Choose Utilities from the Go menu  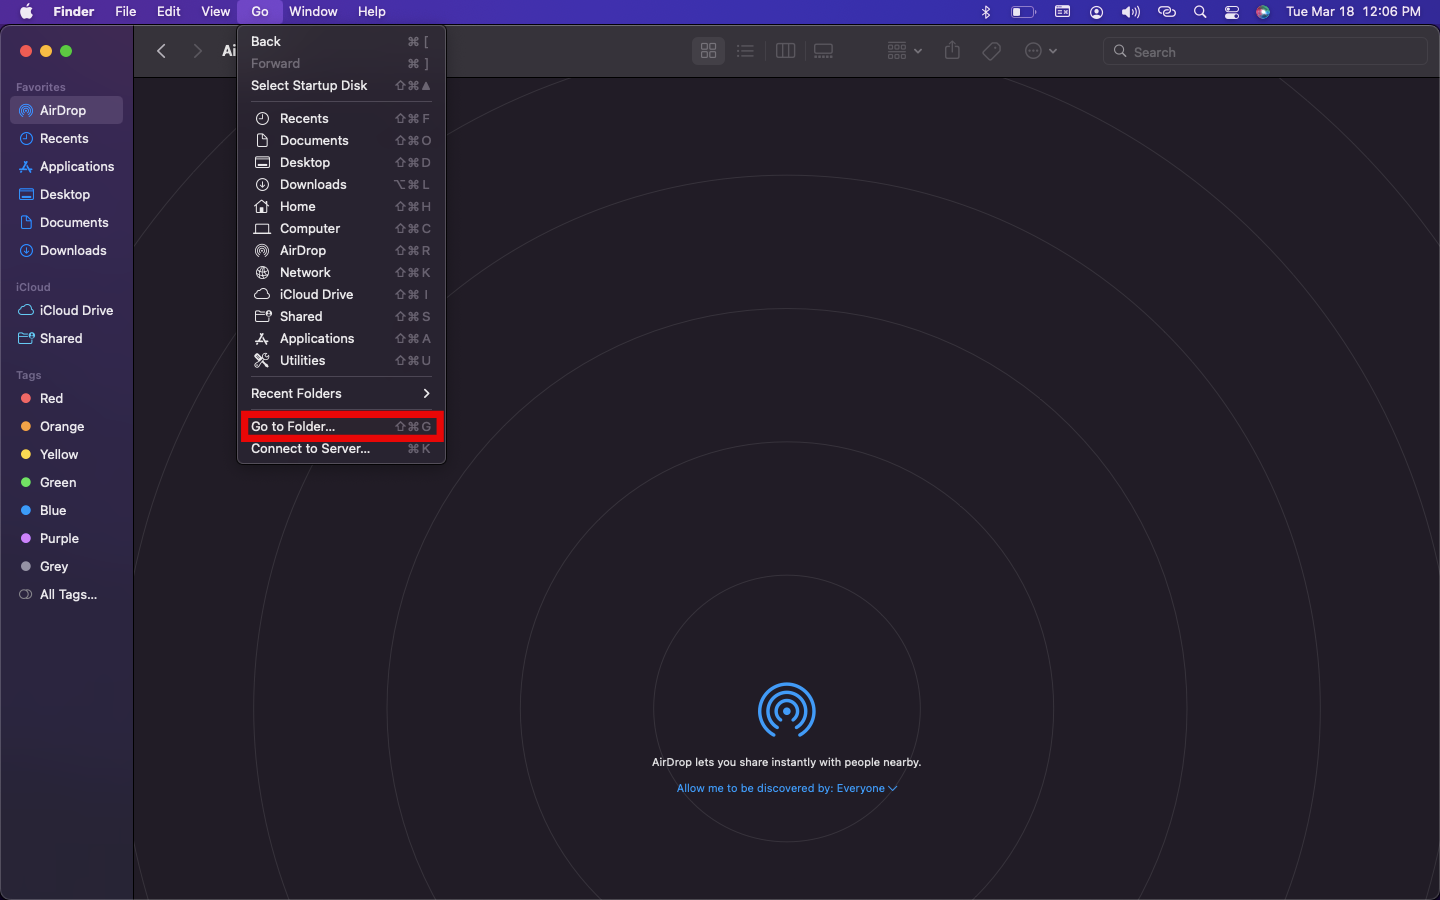click(x=341, y=360)
